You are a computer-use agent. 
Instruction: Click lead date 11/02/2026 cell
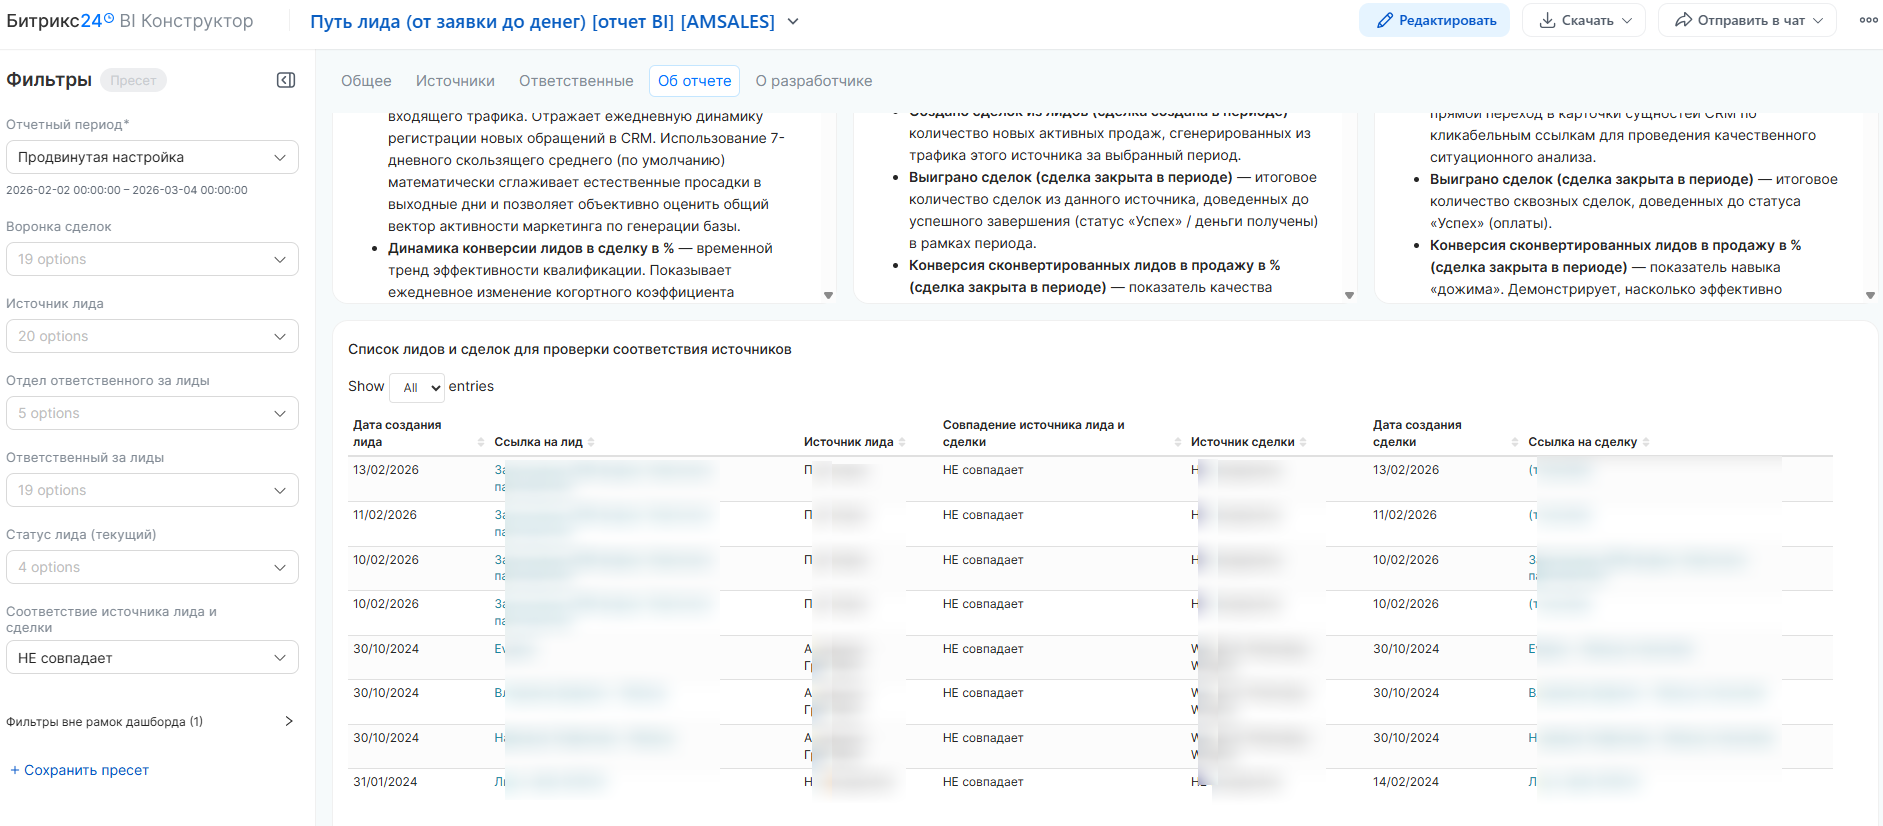[385, 515]
